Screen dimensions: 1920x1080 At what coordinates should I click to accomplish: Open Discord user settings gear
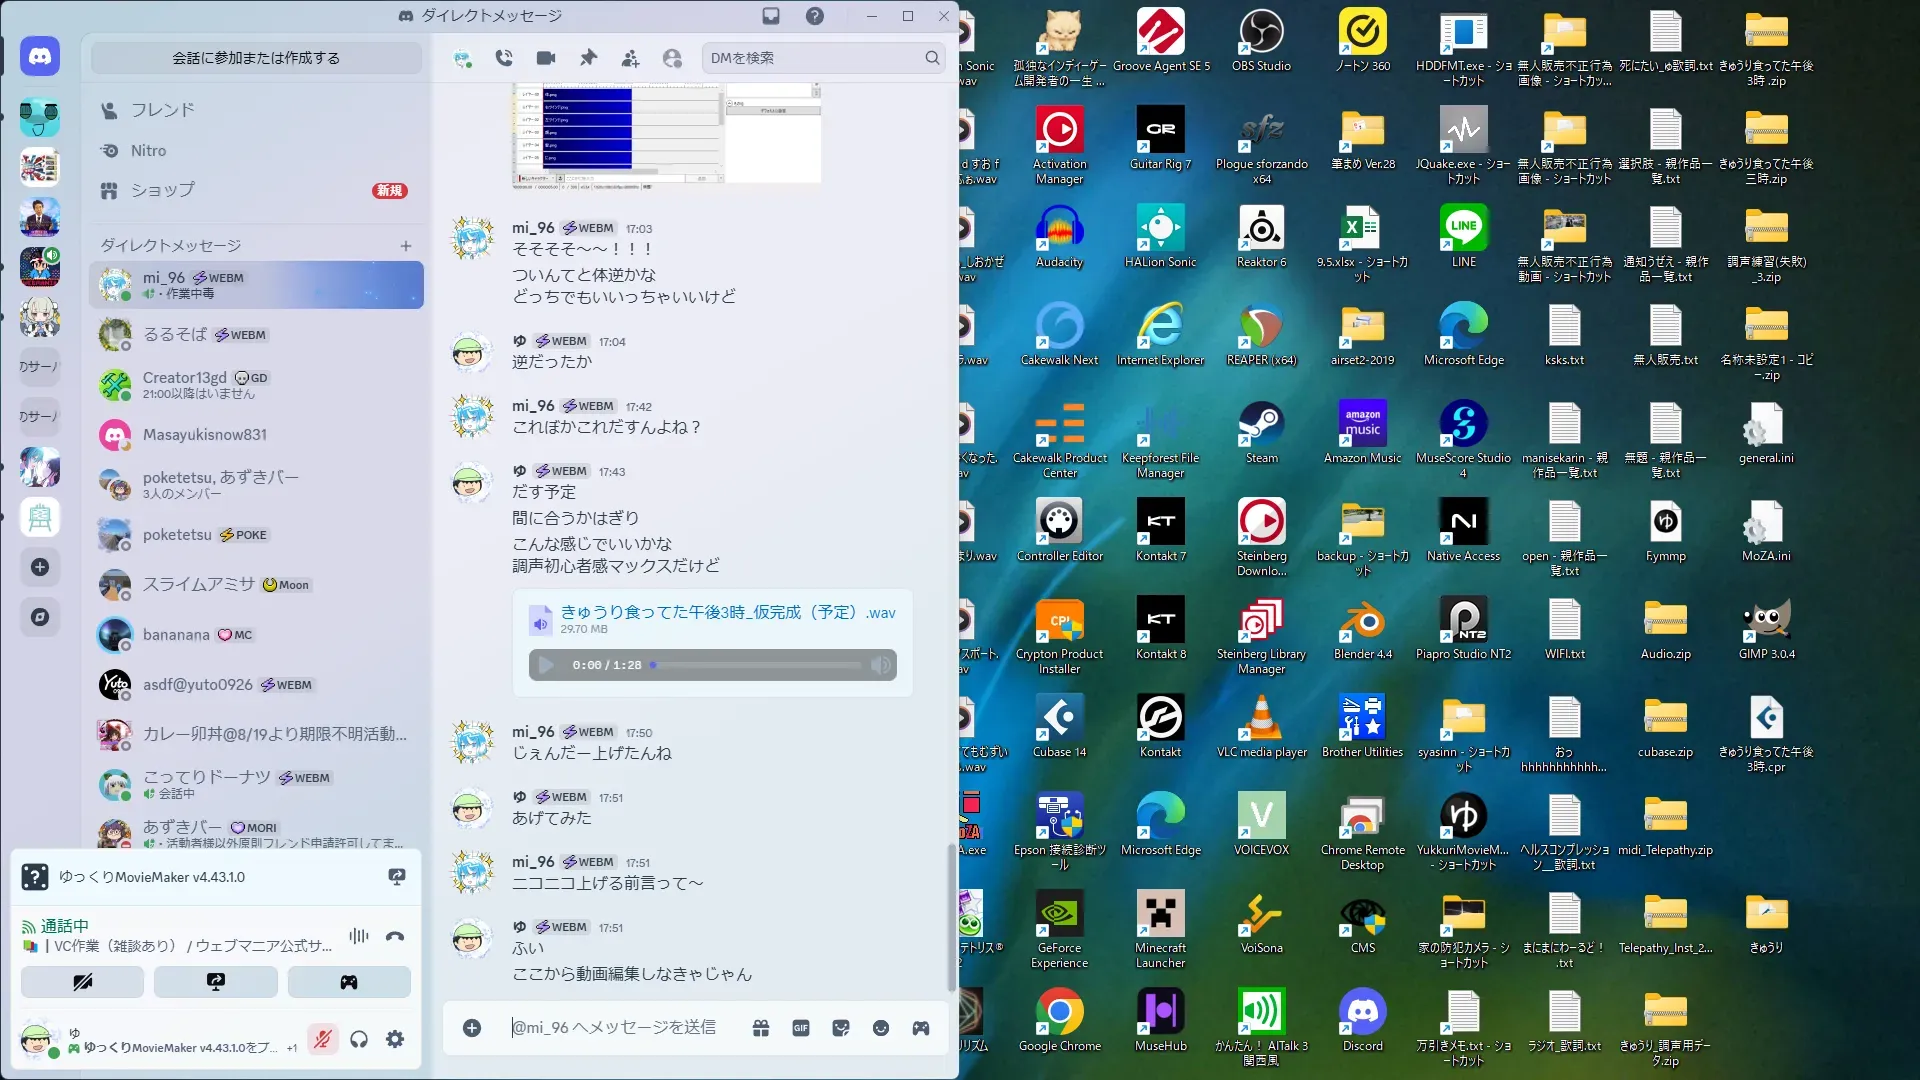pos(395,1039)
